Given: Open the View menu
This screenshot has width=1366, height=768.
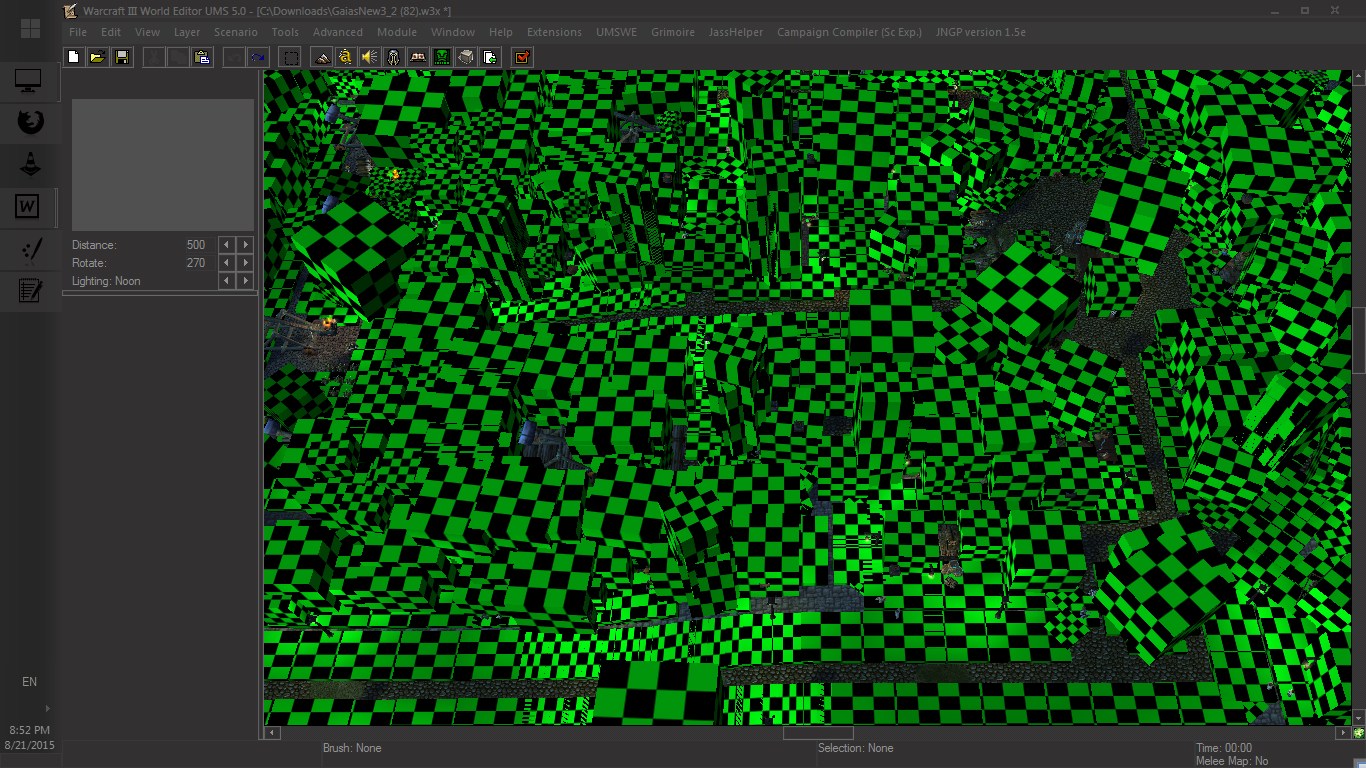Looking at the screenshot, I should coord(147,32).
